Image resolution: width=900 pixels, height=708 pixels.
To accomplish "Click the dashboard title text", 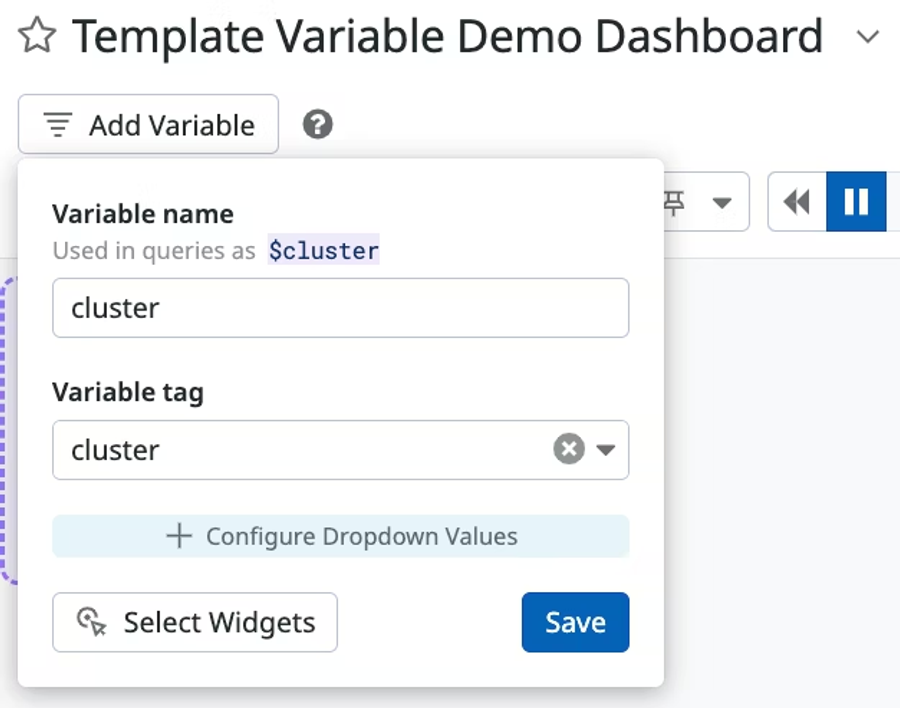I will 447,38.
